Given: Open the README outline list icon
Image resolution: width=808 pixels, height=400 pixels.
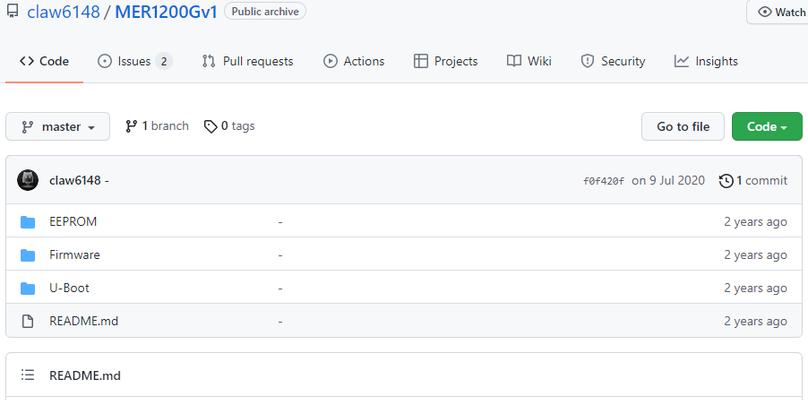Looking at the screenshot, I should tap(28, 375).
